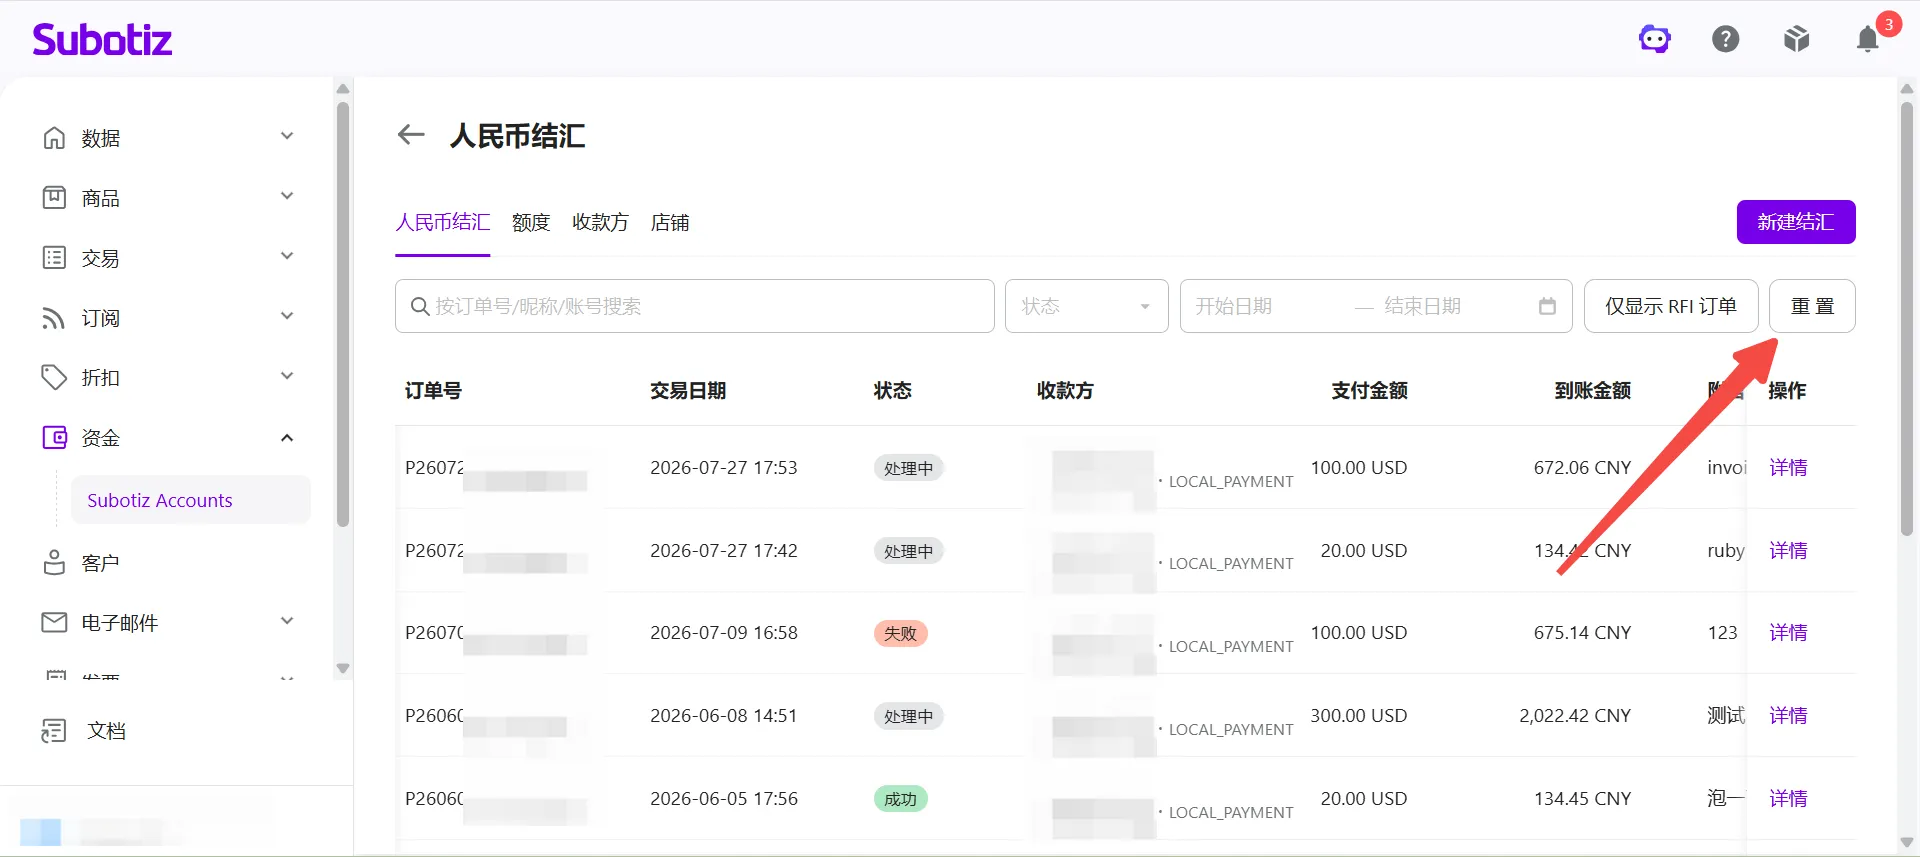The width and height of the screenshot is (1920, 857).
Task: Expand the 数据 menu chevron
Action: click(x=287, y=136)
